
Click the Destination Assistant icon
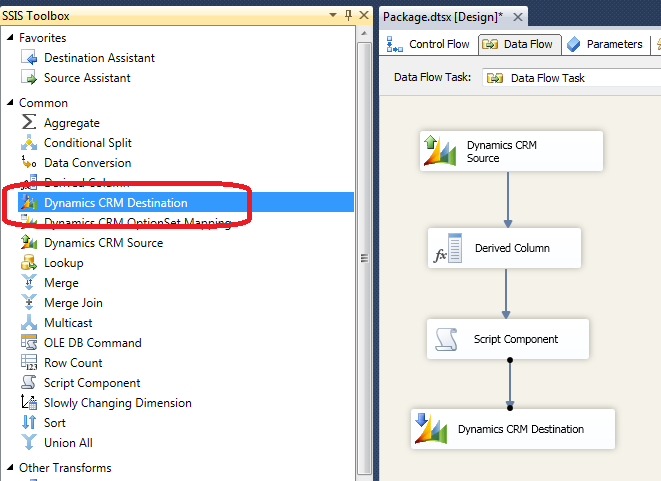29,57
